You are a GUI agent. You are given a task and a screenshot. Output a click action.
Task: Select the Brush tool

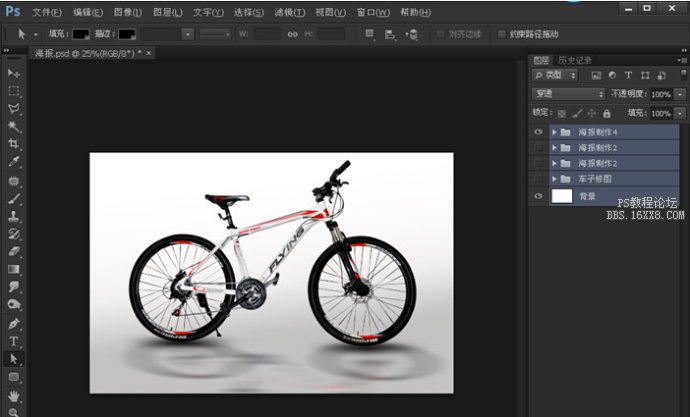coord(14,198)
